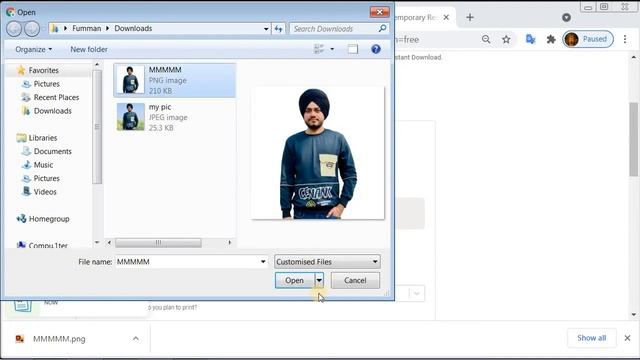Viewport: 640px width, 360px height.
Task: Click New folder button
Action: [89, 49]
